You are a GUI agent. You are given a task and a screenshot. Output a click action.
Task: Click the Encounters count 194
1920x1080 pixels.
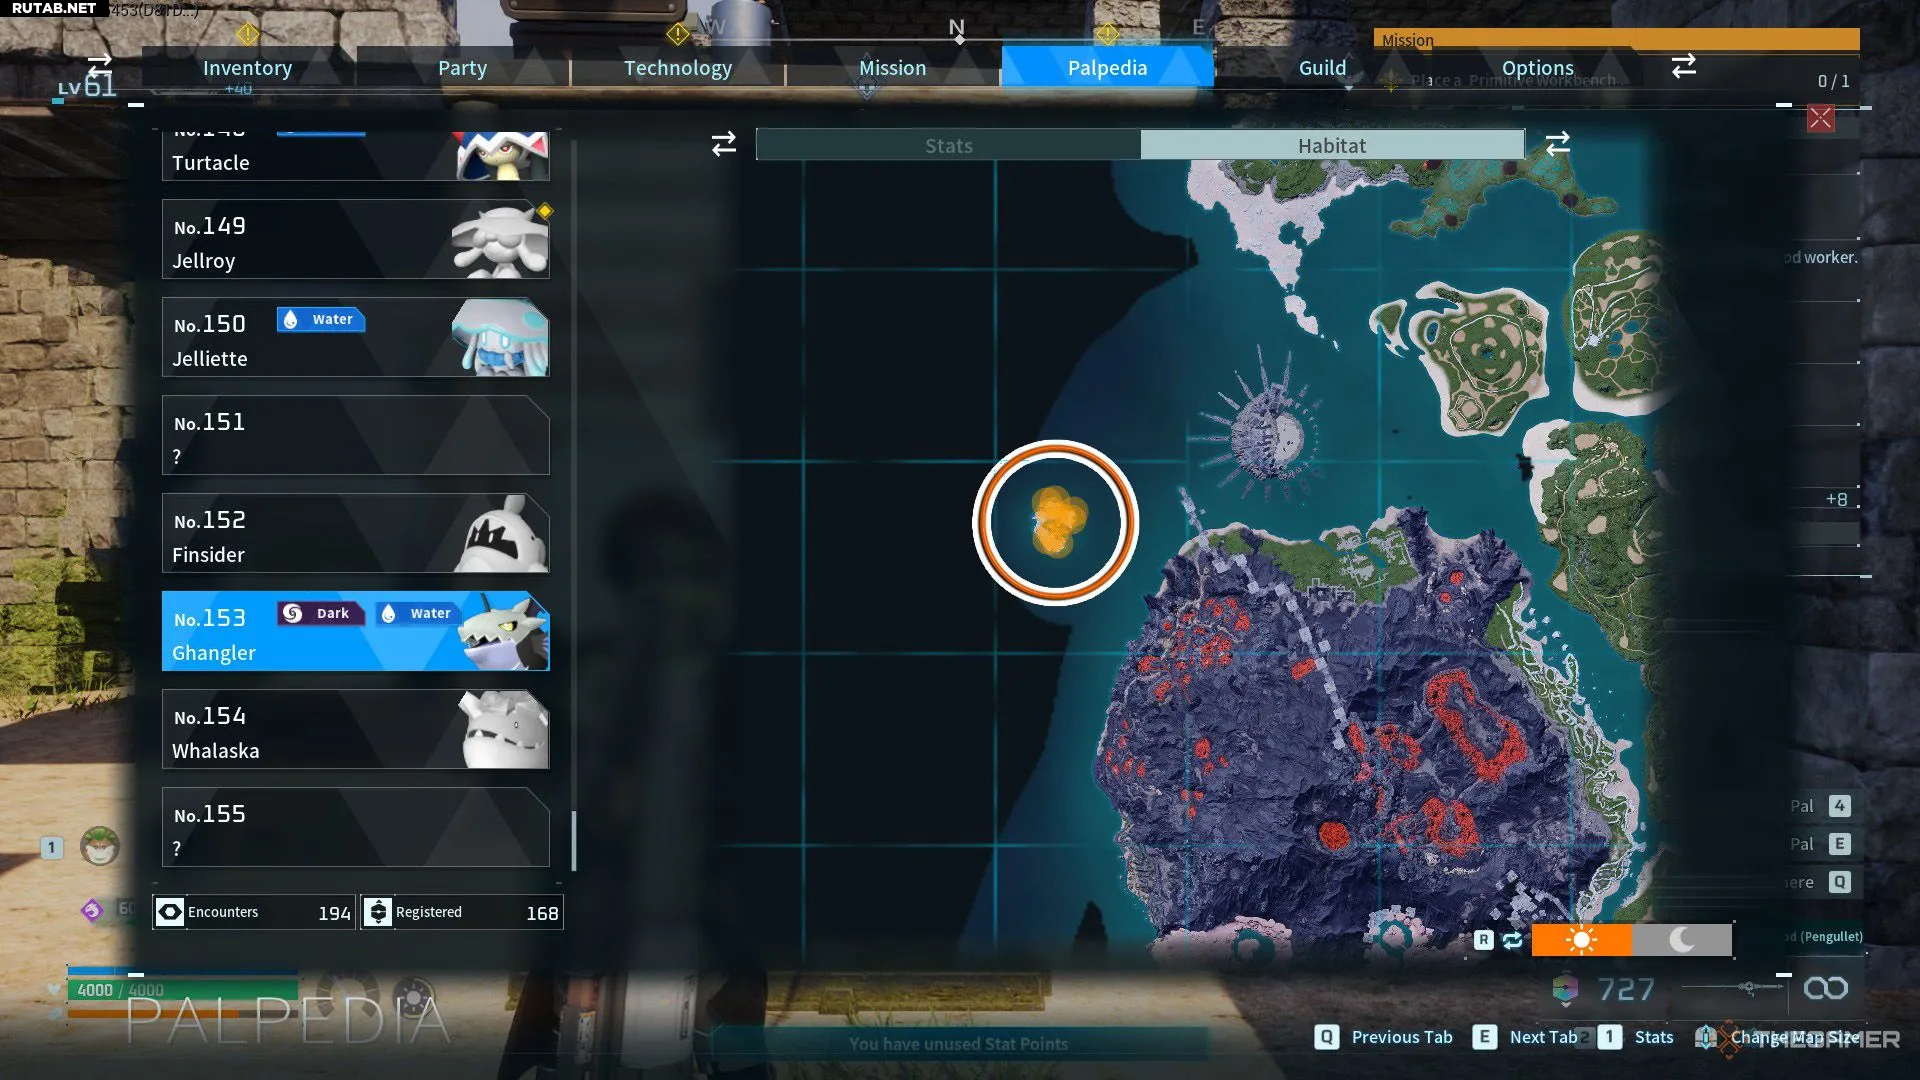(334, 913)
